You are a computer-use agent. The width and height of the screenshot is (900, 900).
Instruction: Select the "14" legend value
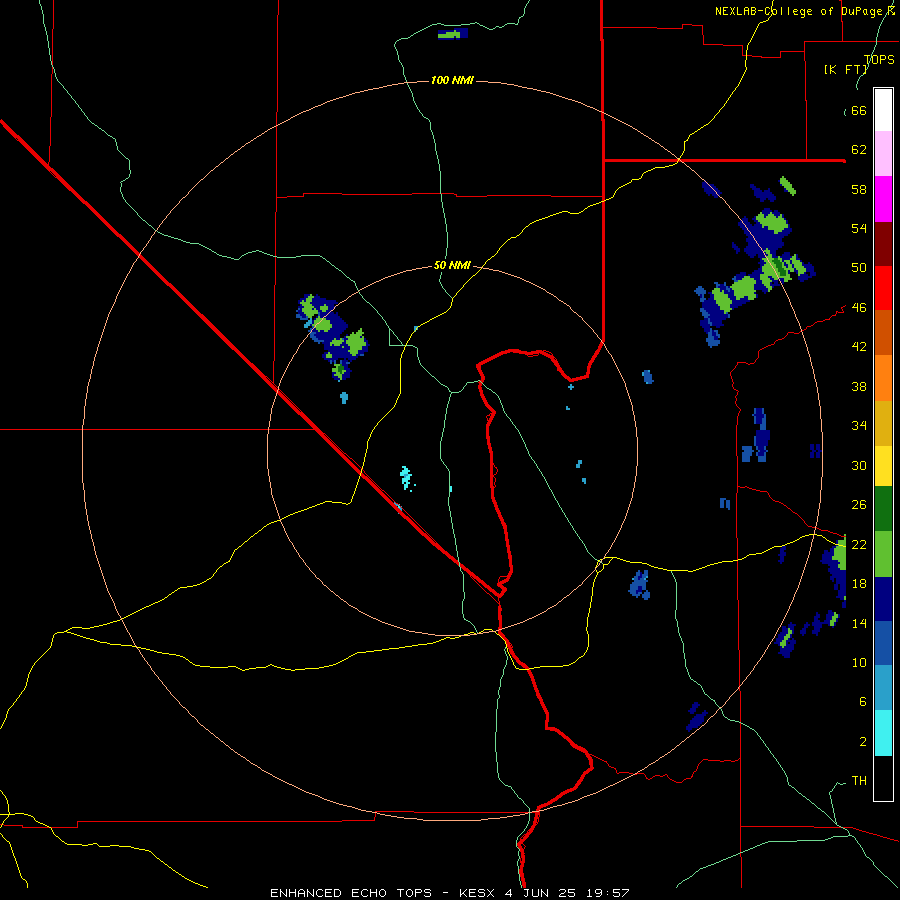point(859,623)
